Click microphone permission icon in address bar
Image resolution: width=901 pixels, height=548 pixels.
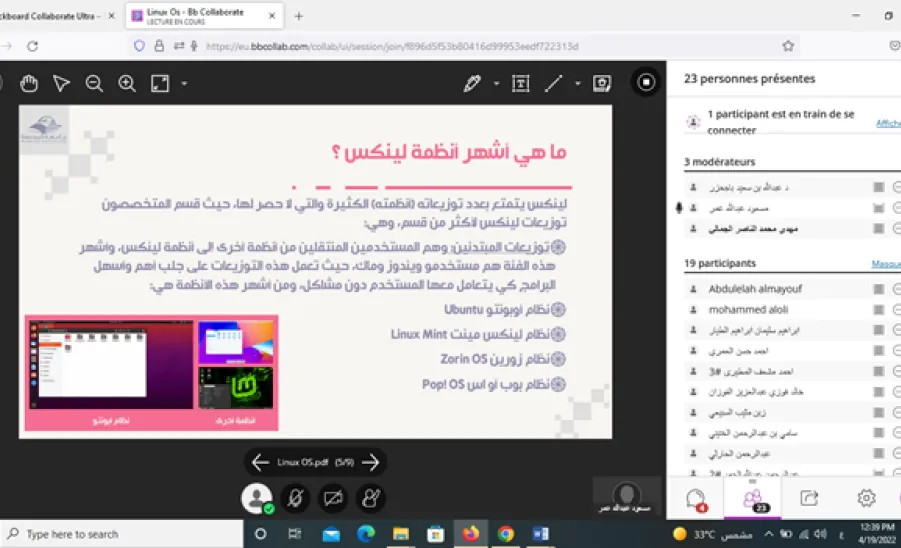point(194,46)
